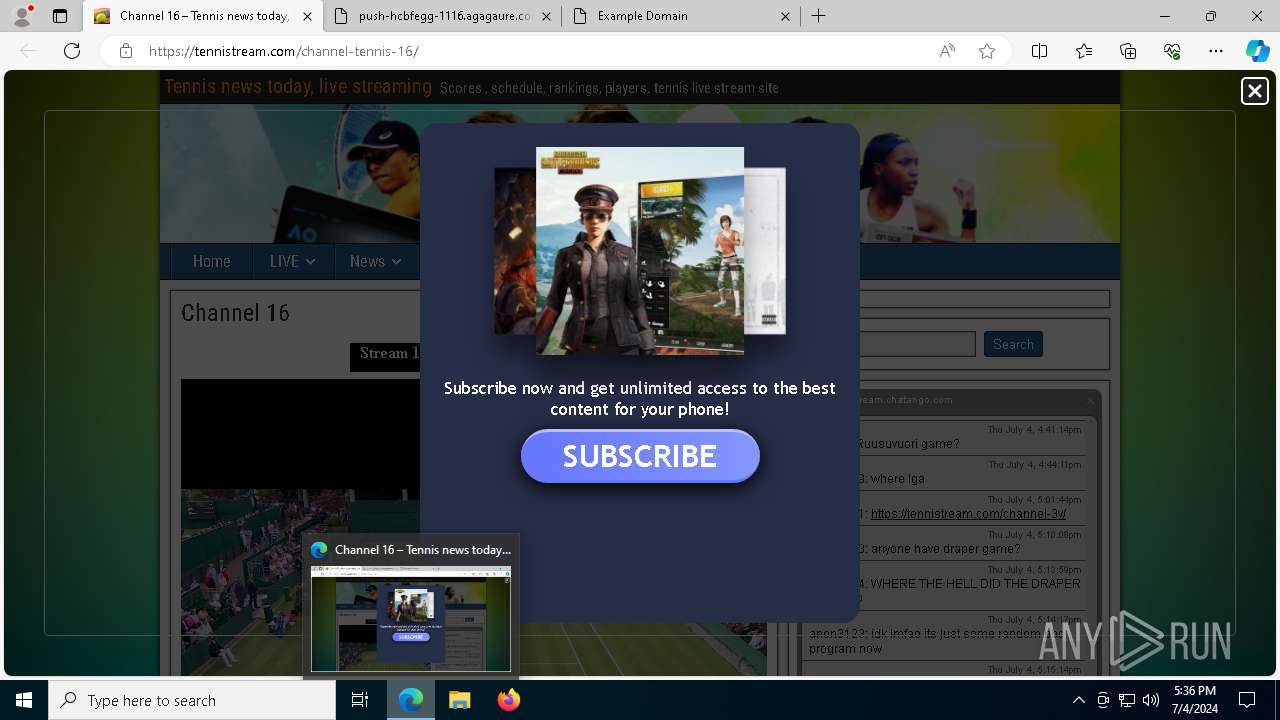
Task: Click the Edge profile icon
Action: tap(22, 16)
